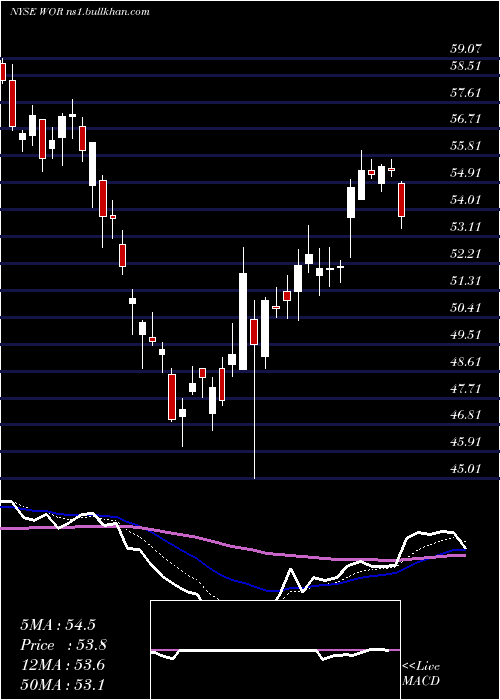Click the <<Live MACD label
This screenshot has width=500, height=700.
point(421,673)
